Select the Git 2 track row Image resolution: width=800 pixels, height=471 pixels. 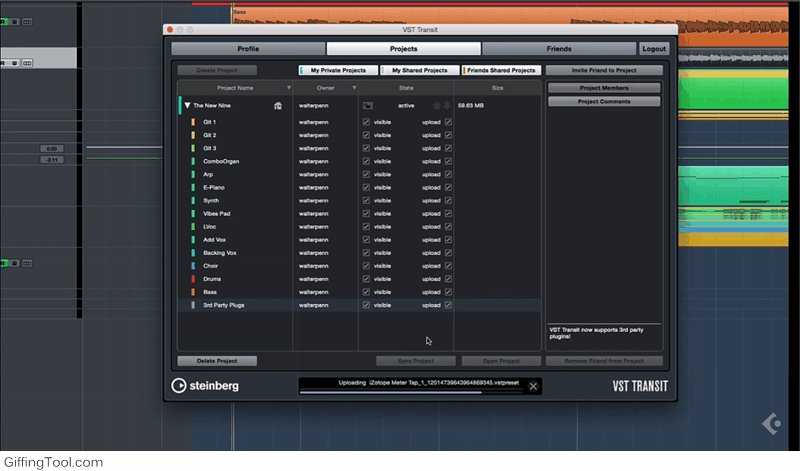pos(359,135)
